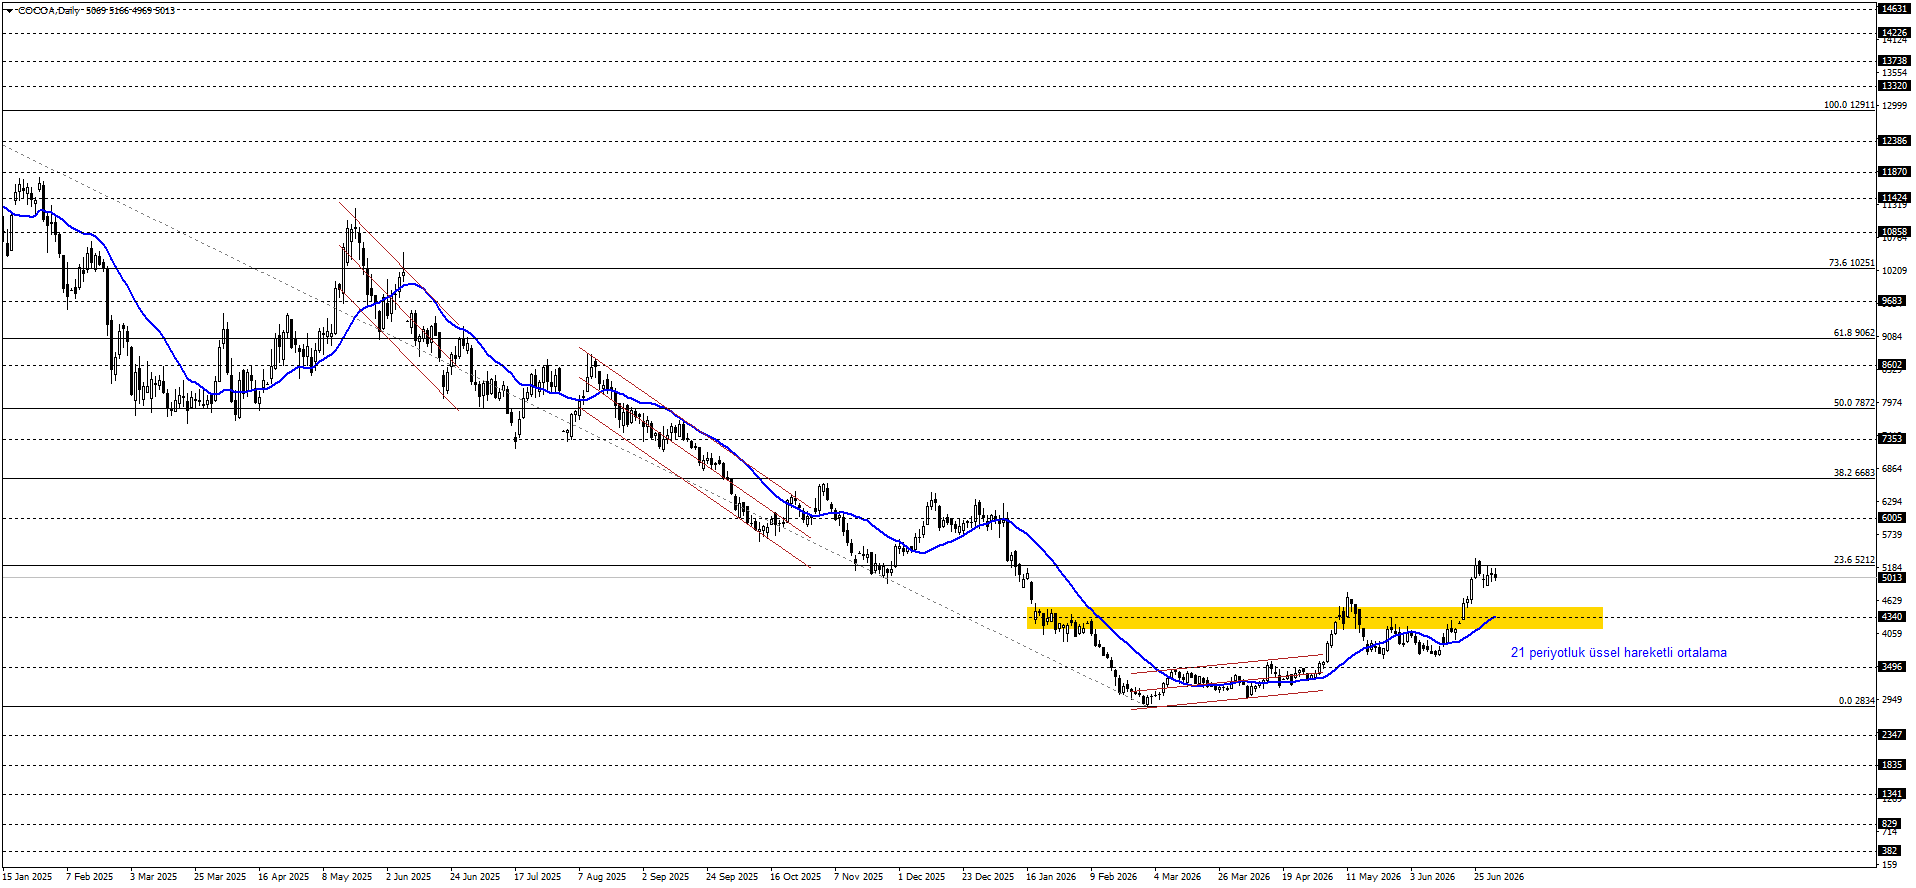The height and width of the screenshot is (888, 1916).
Task: Select the Fibonacci 38.2 6683 level label
Action: click(x=1853, y=473)
